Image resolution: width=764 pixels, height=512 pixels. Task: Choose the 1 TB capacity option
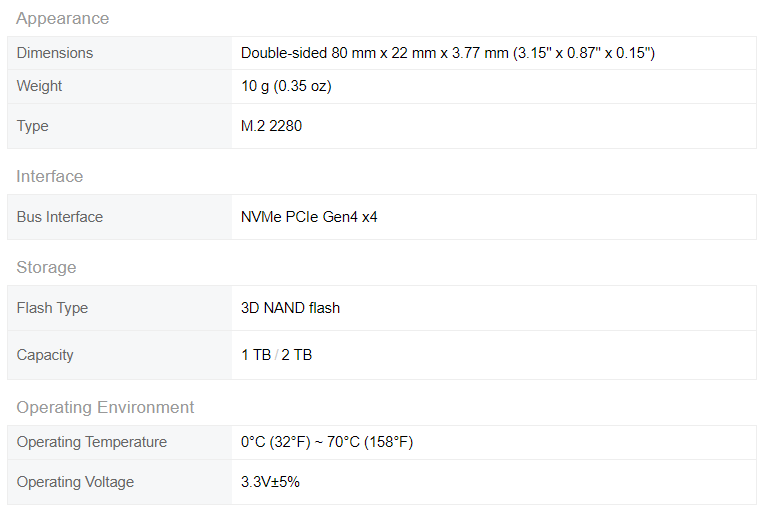click(x=254, y=355)
